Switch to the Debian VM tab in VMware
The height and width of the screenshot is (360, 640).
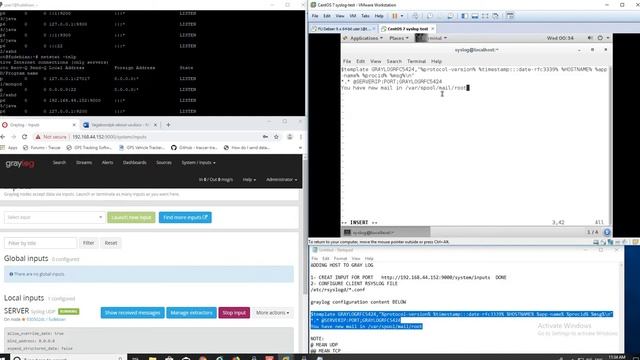click(x=343, y=29)
